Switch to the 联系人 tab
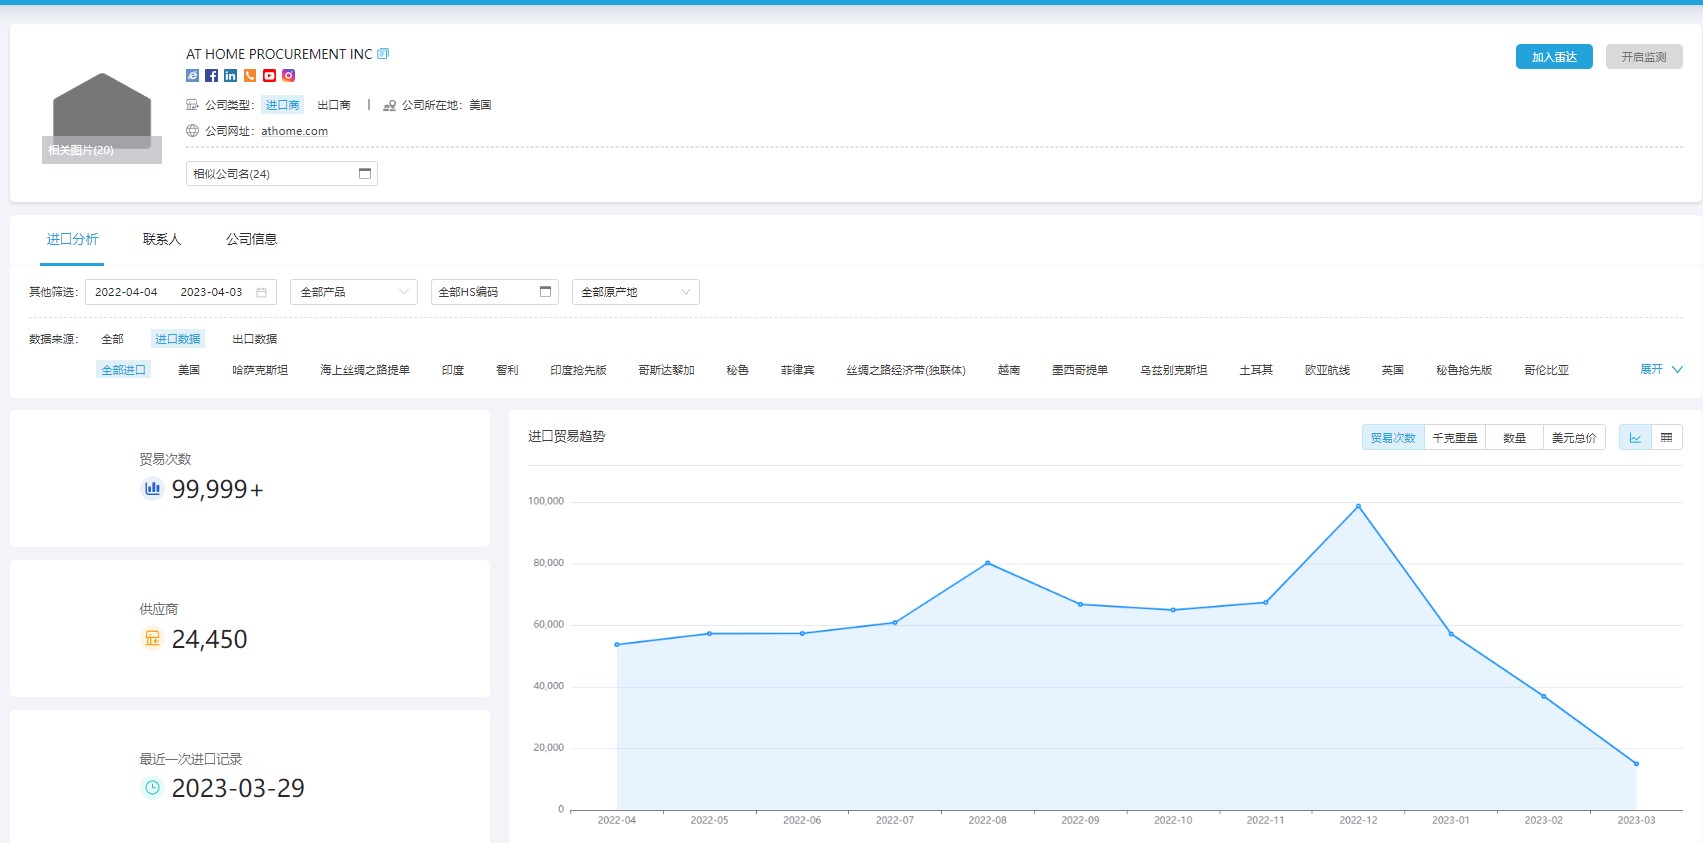 point(162,239)
